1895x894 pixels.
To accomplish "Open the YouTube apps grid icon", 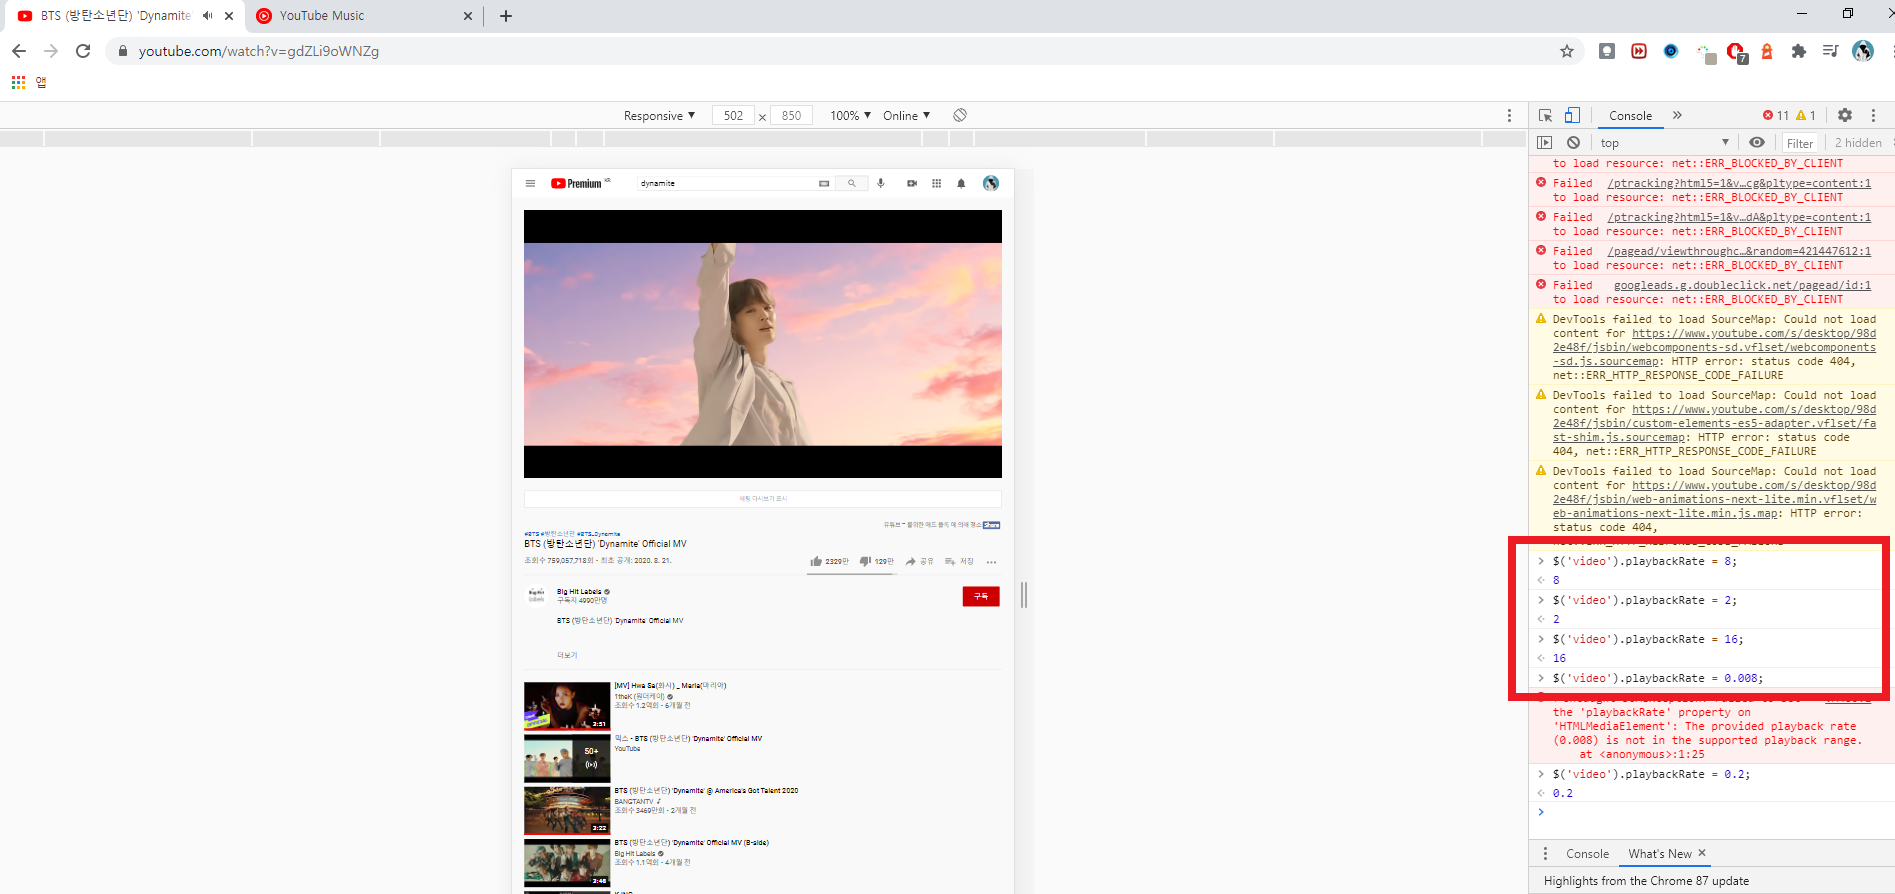I will (936, 183).
